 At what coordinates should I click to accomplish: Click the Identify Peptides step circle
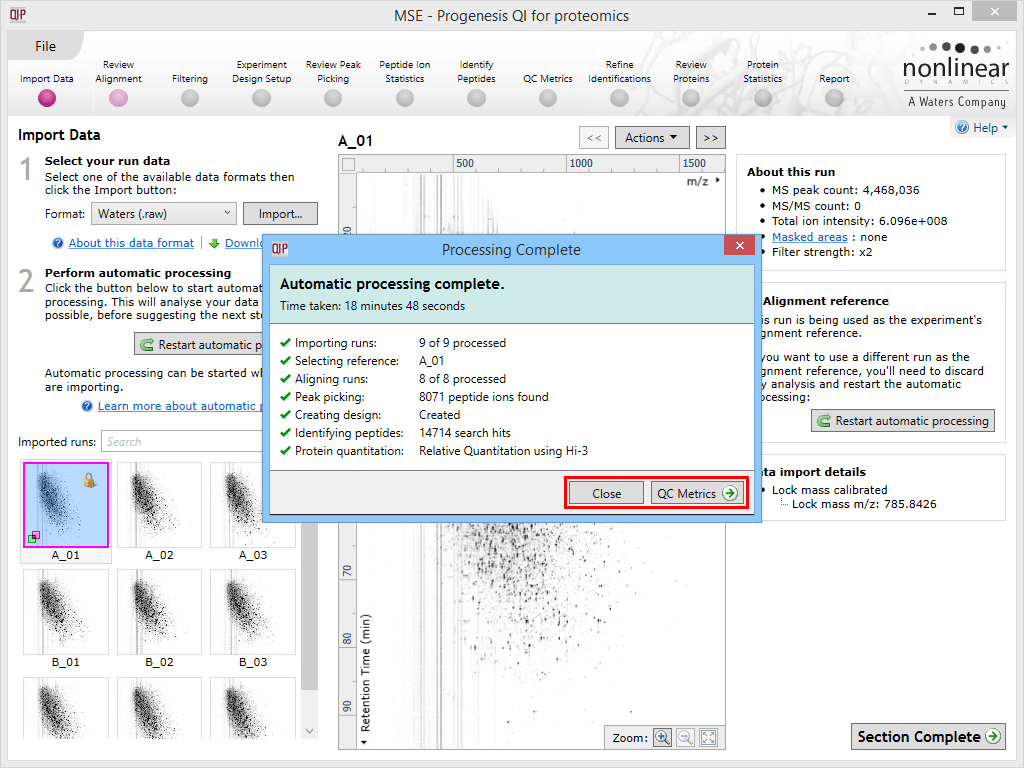(x=476, y=98)
